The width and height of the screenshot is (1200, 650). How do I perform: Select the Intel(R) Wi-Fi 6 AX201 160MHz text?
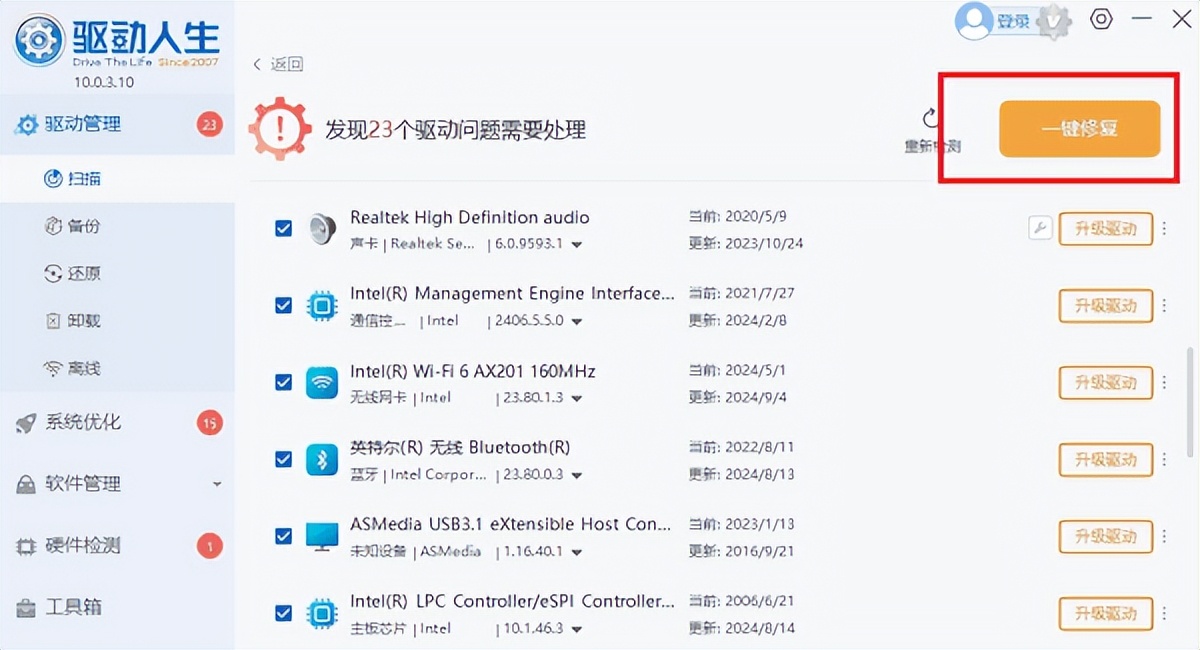point(473,371)
